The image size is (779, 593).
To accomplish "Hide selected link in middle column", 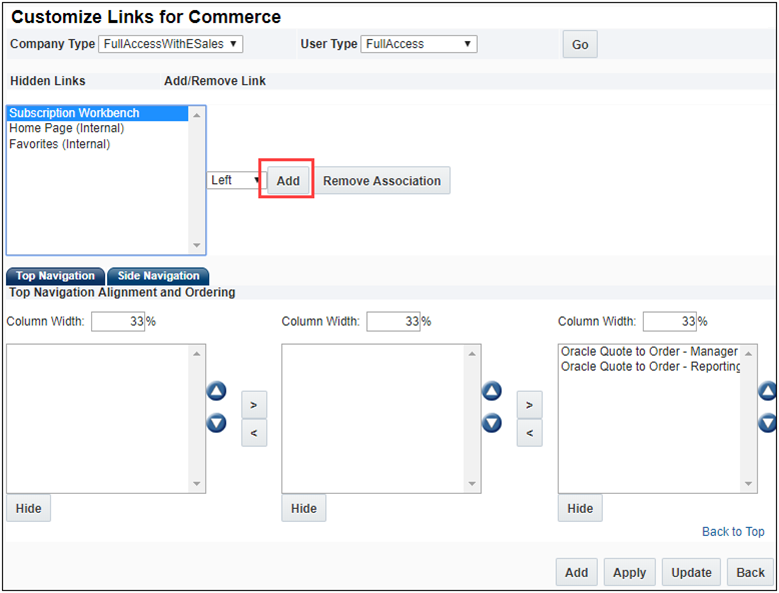I will click(x=304, y=509).
